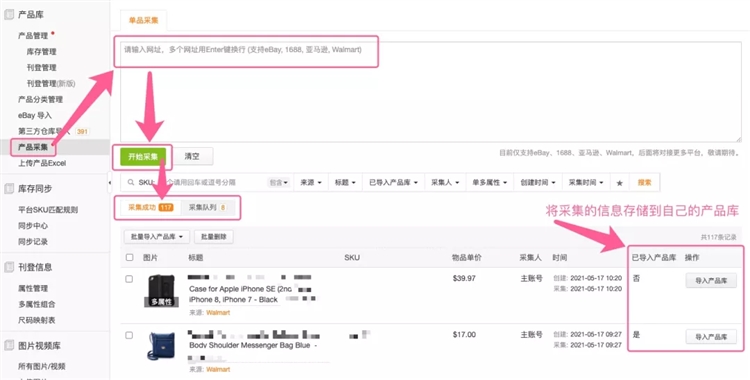The height and width of the screenshot is (380, 750).
Task: Open 产品采集 in the sidebar
Action: (33, 147)
